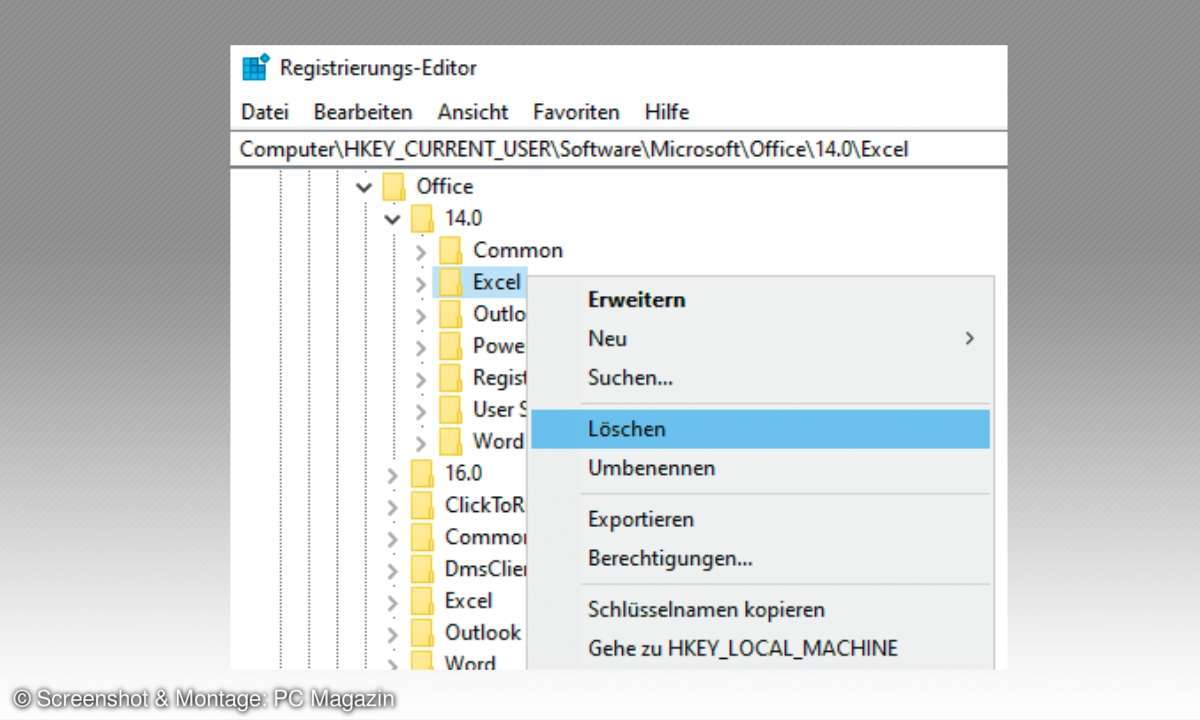The image size is (1200, 720).
Task: Click the folder icon beside Regist
Action: point(450,378)
